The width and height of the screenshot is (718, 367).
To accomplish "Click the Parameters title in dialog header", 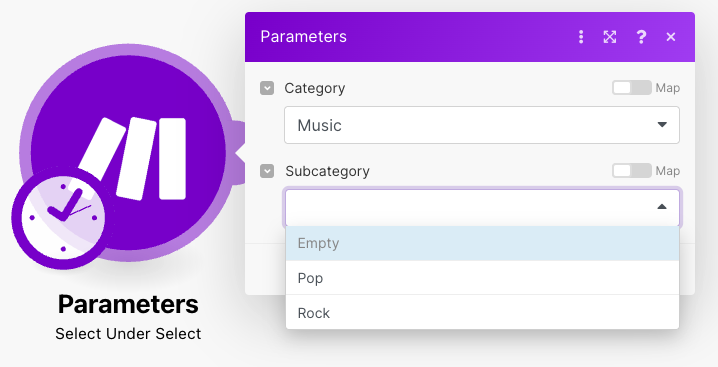I will [x=304, y=37].
